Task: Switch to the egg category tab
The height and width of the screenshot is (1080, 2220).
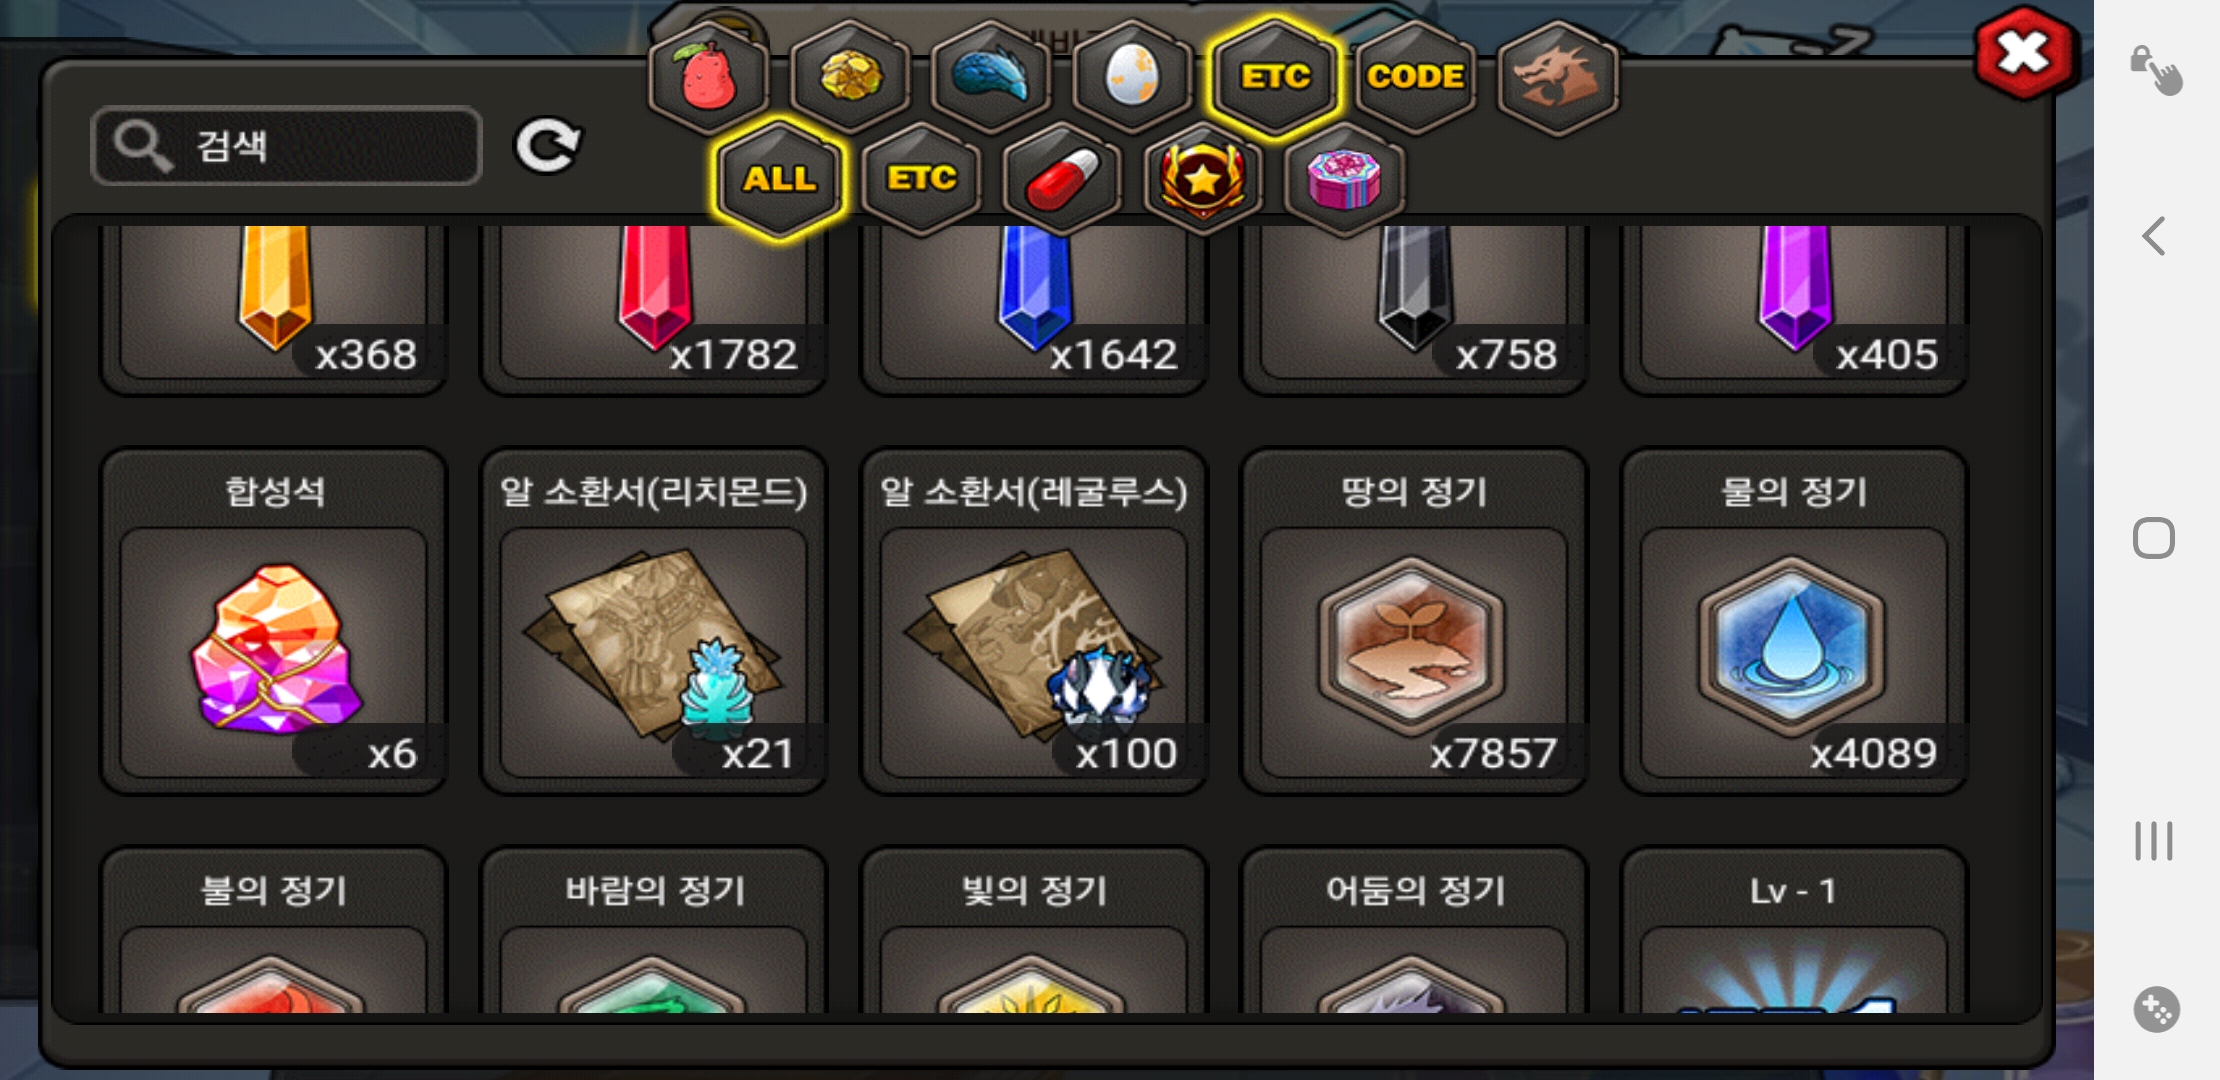Action: [1133, 77]
